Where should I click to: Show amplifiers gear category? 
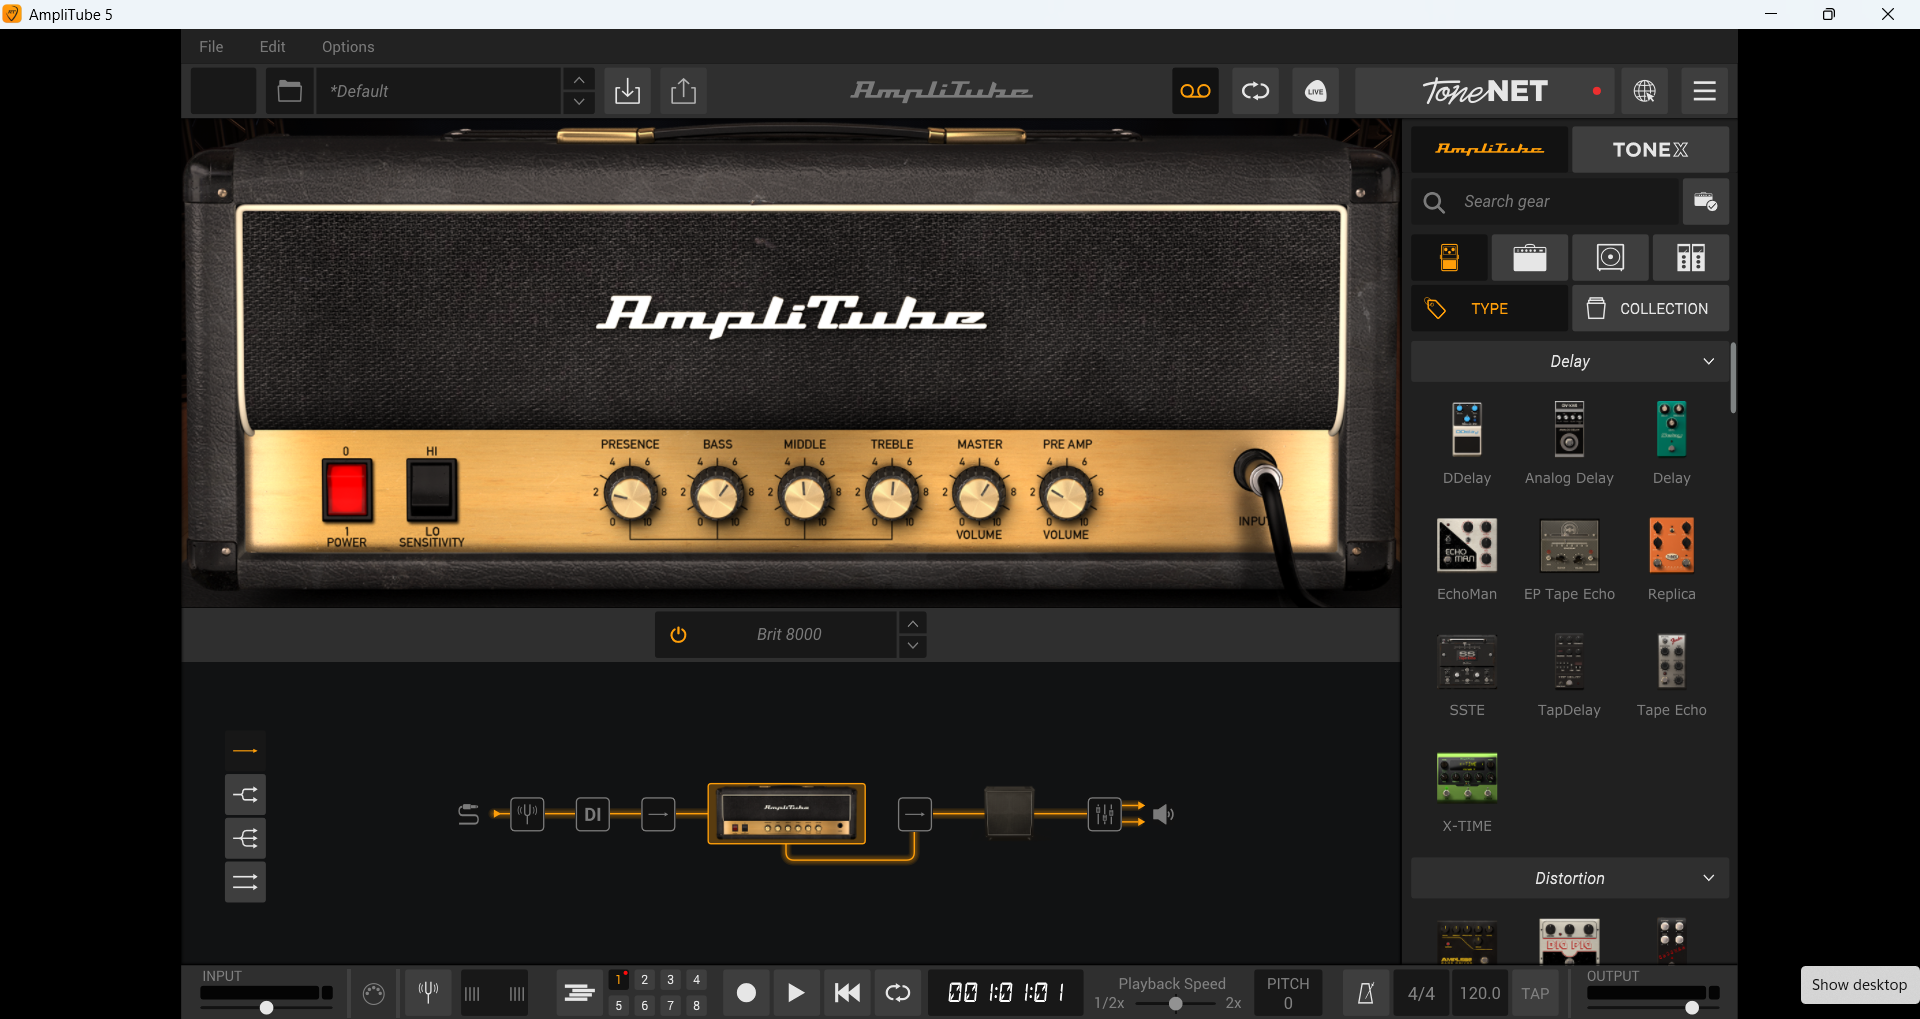[1529, 258]
